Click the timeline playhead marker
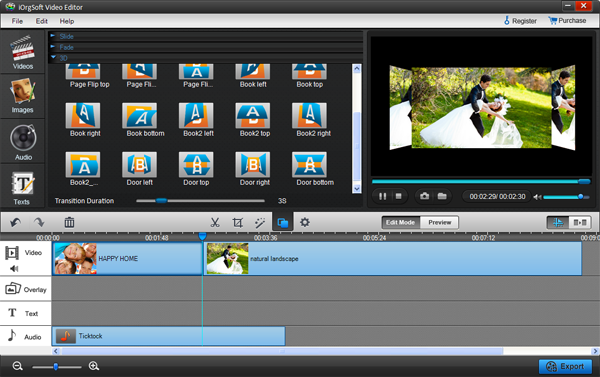 (x=202, y=236)
